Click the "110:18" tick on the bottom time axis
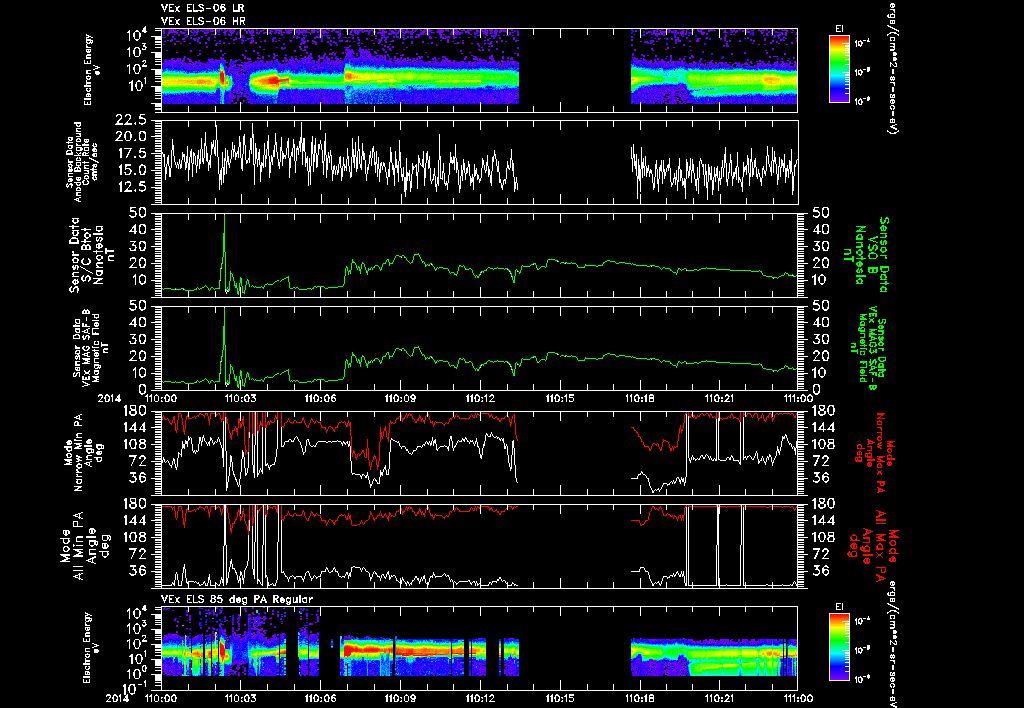This screenshot has height=708, width=1024. (639, 698)
